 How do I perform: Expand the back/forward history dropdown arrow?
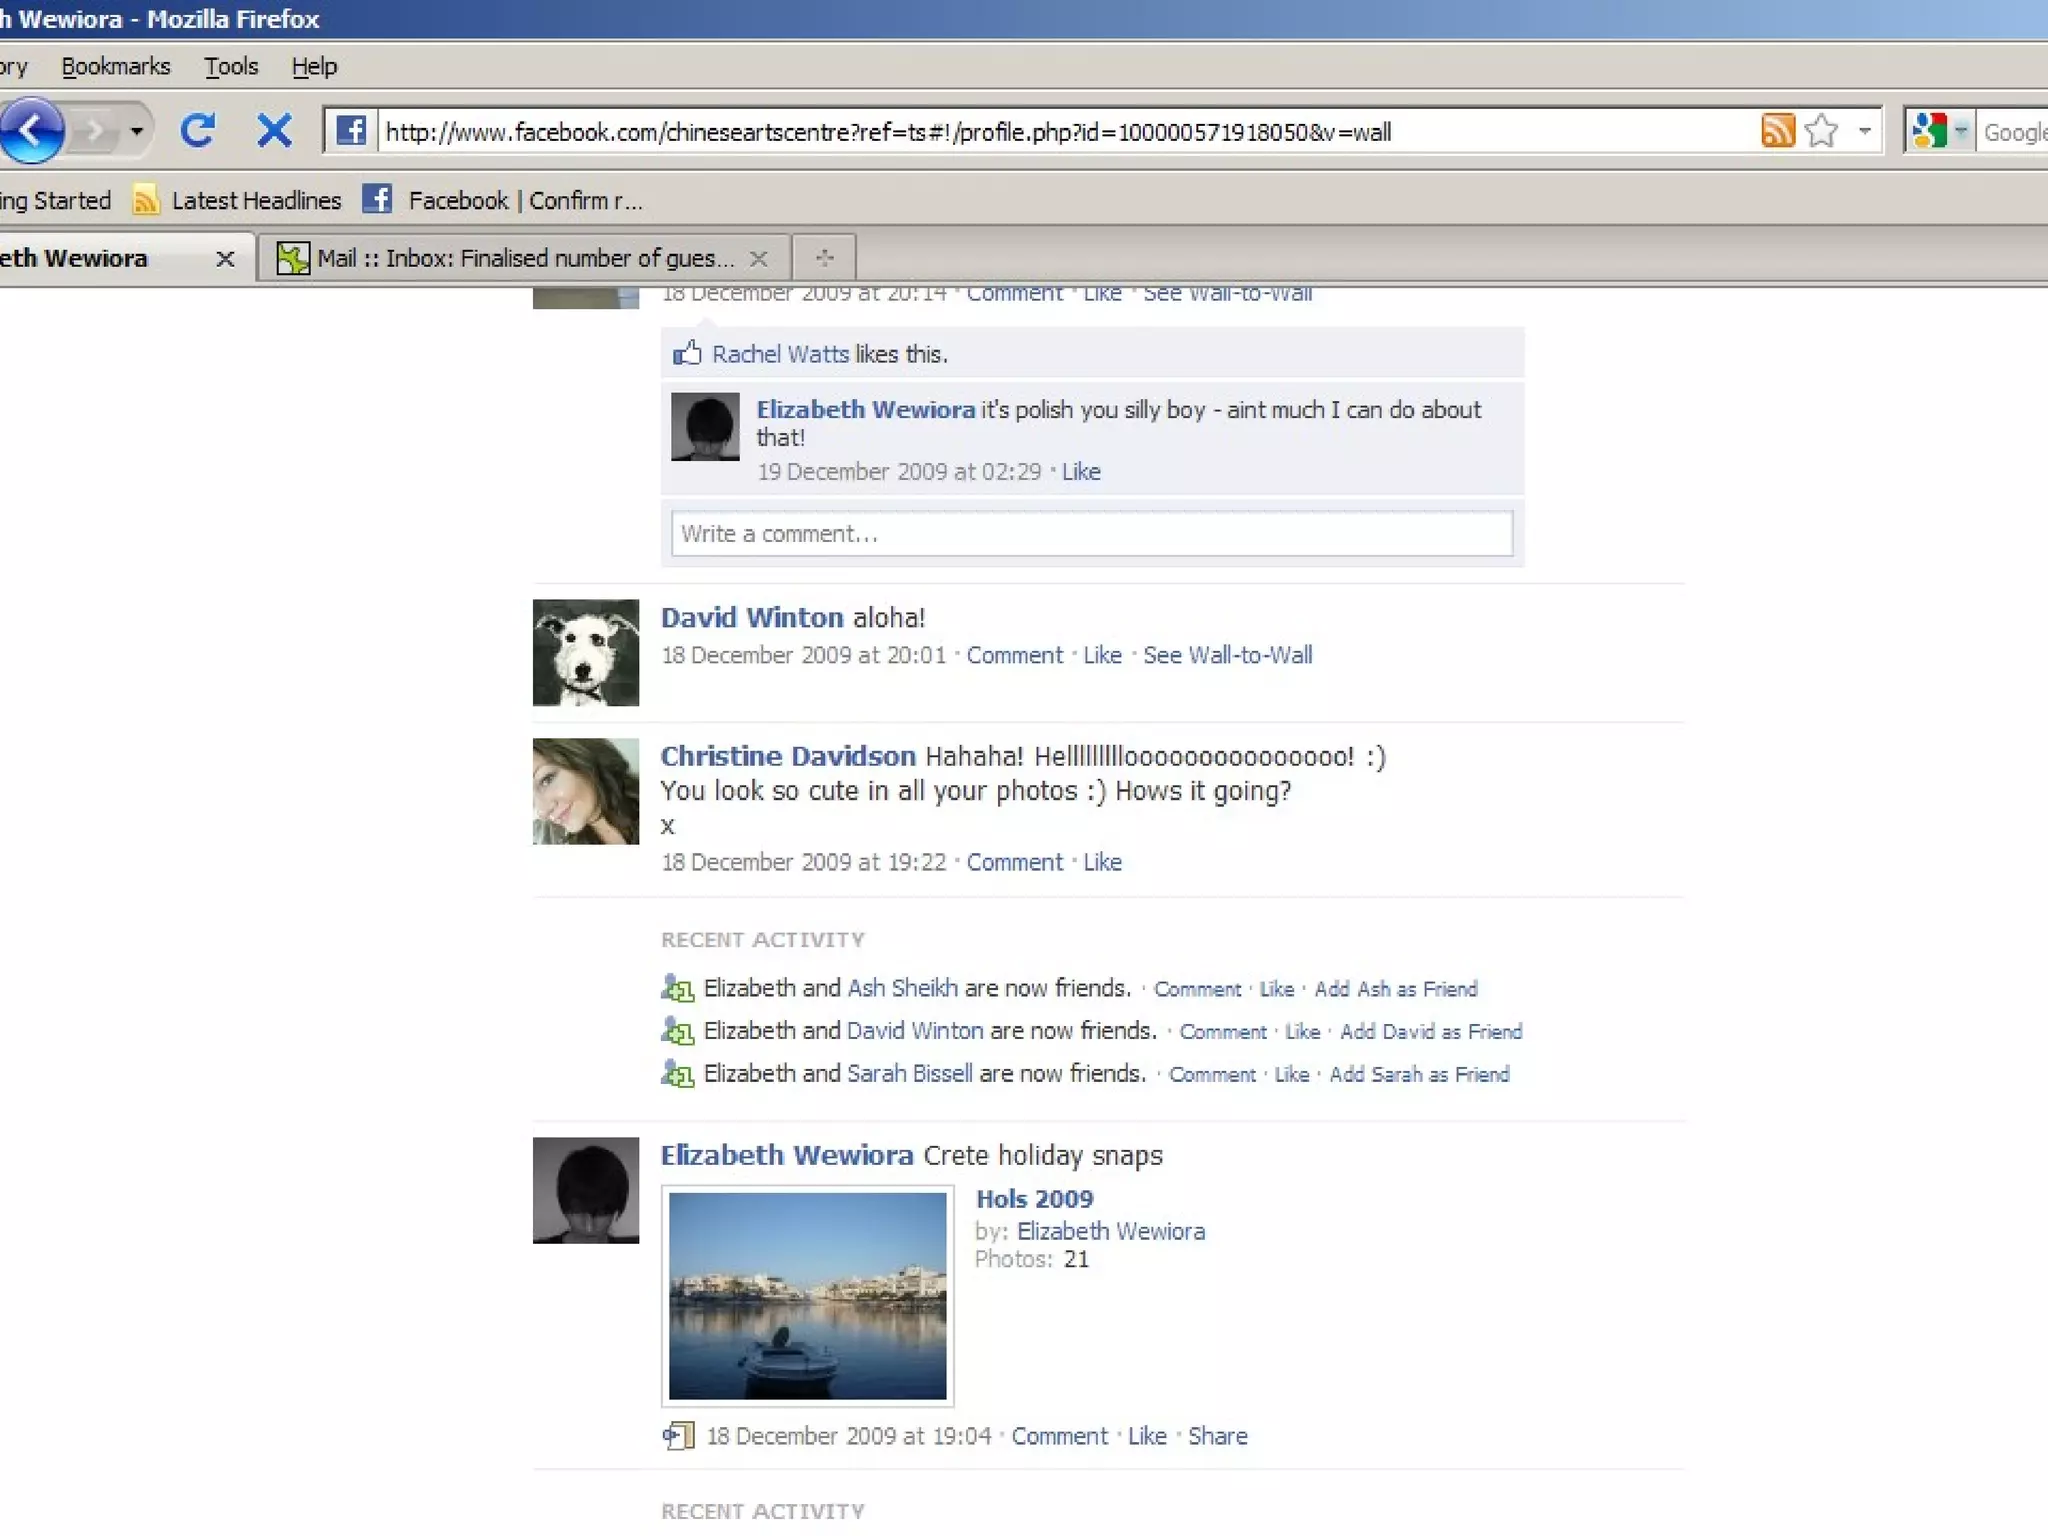pos(137,130)
